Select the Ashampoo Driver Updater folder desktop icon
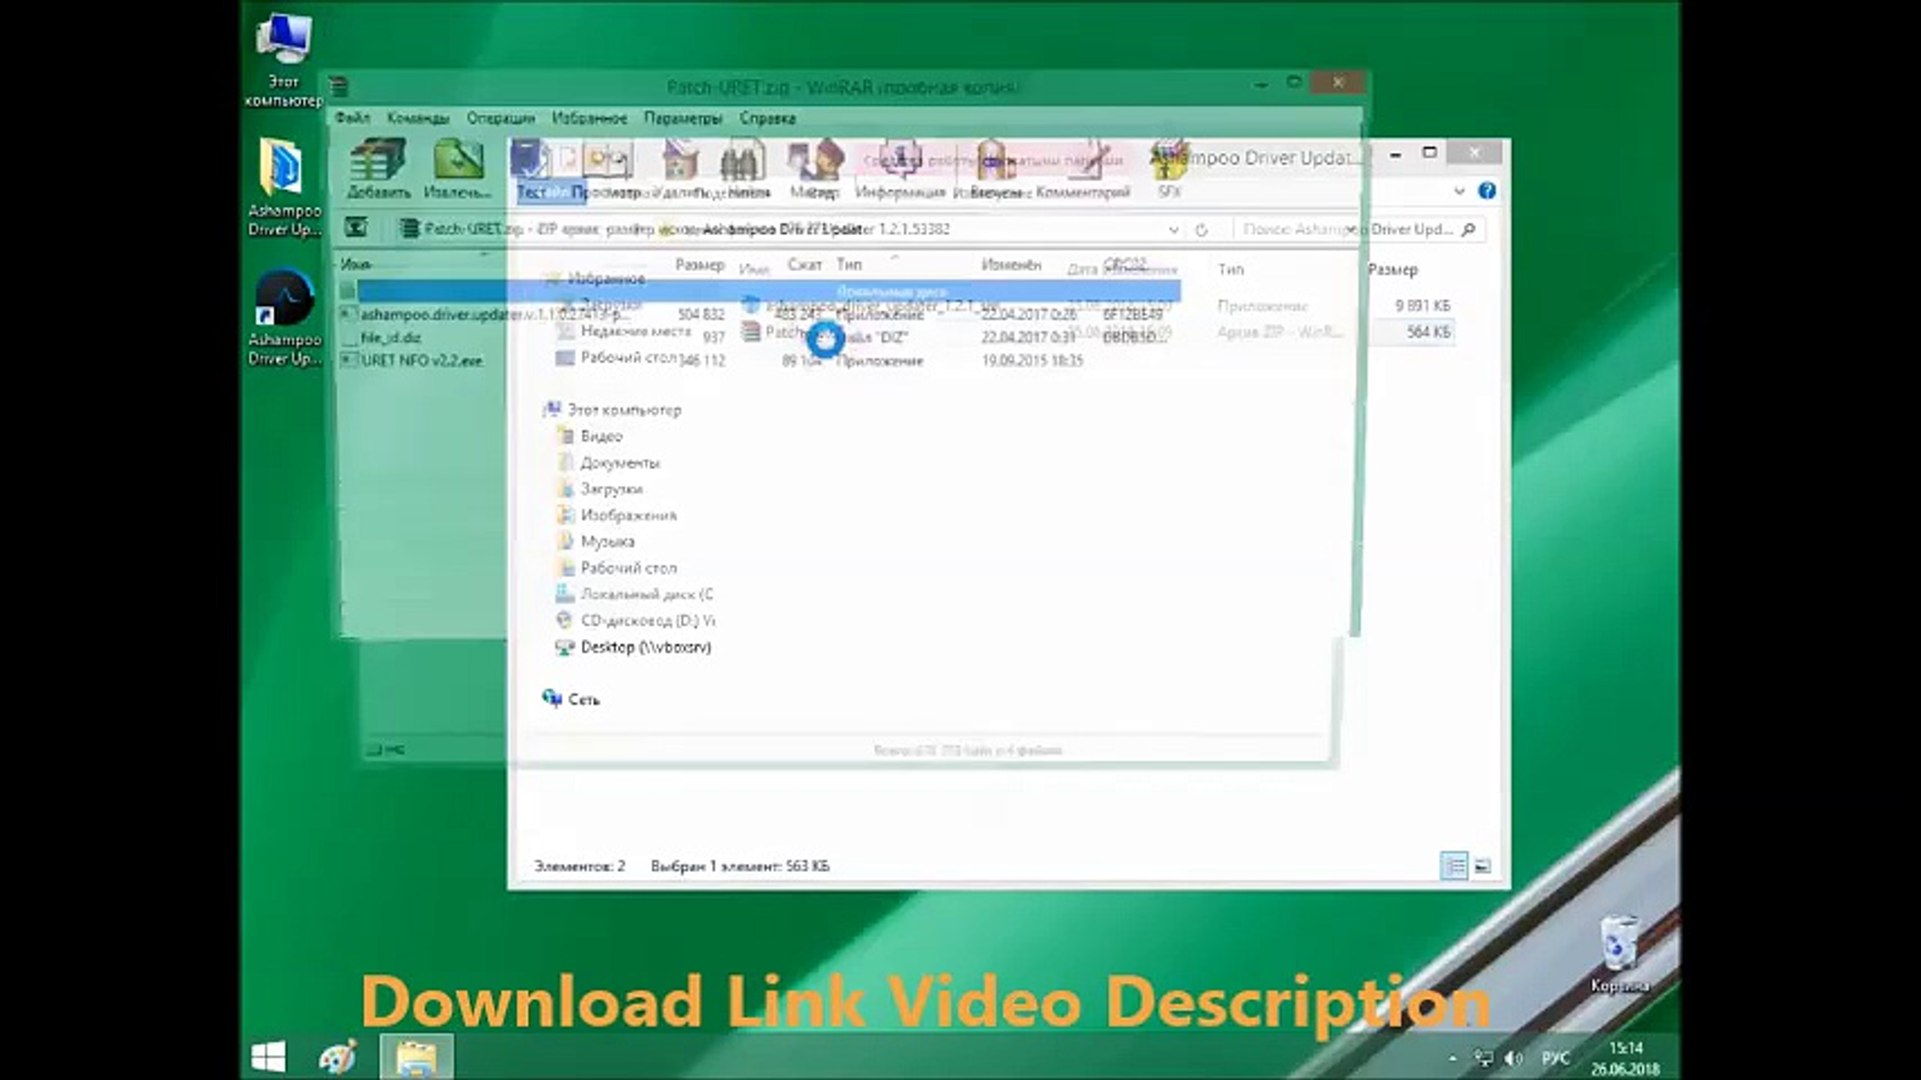1921x1080 pixels. pyautogui.click(x=284, y=187)
